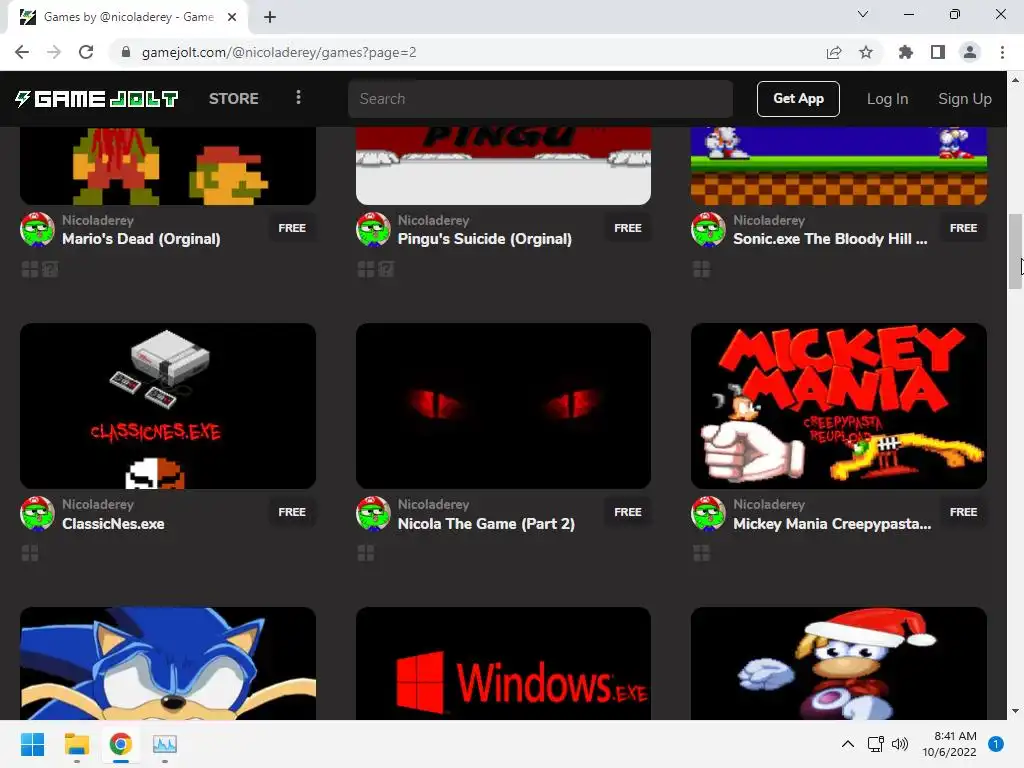This screenshot has height=768, width=1024.
Task: Click Nicoladerey avatar by Sonic.exe
Action: [708, 229]
